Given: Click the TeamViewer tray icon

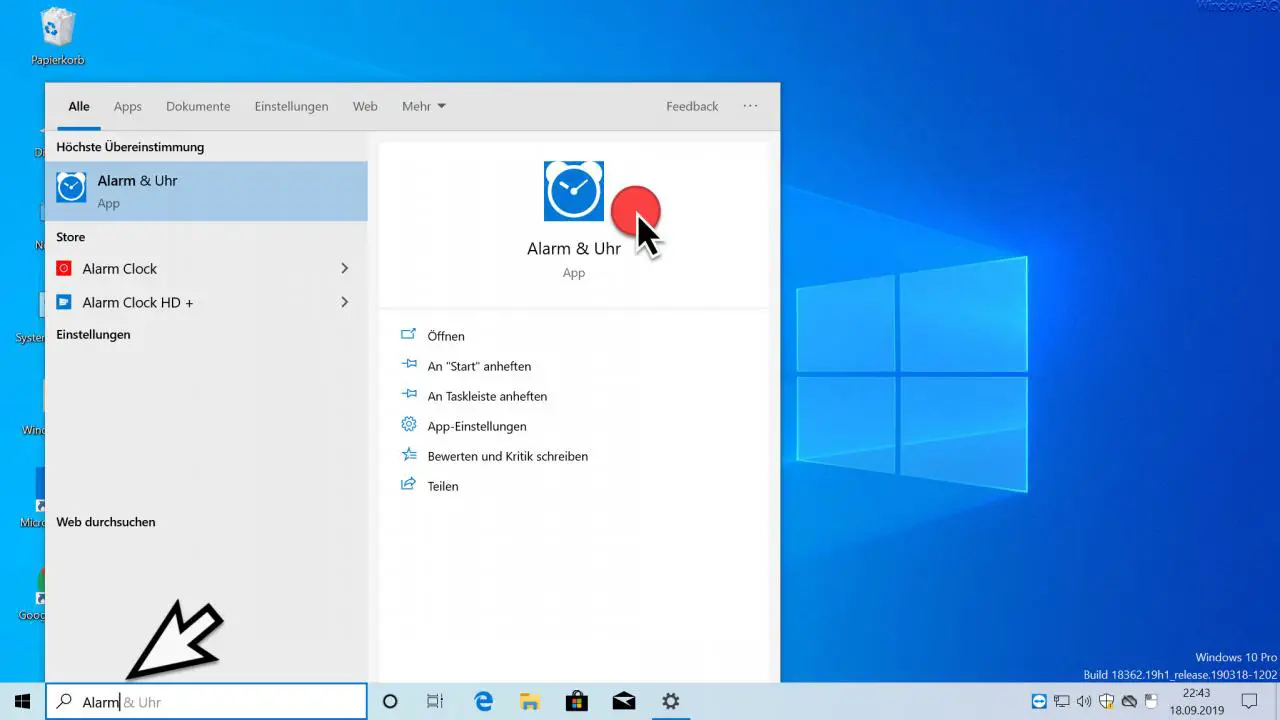Looking at the screenshot, I should coord(1040,702).
